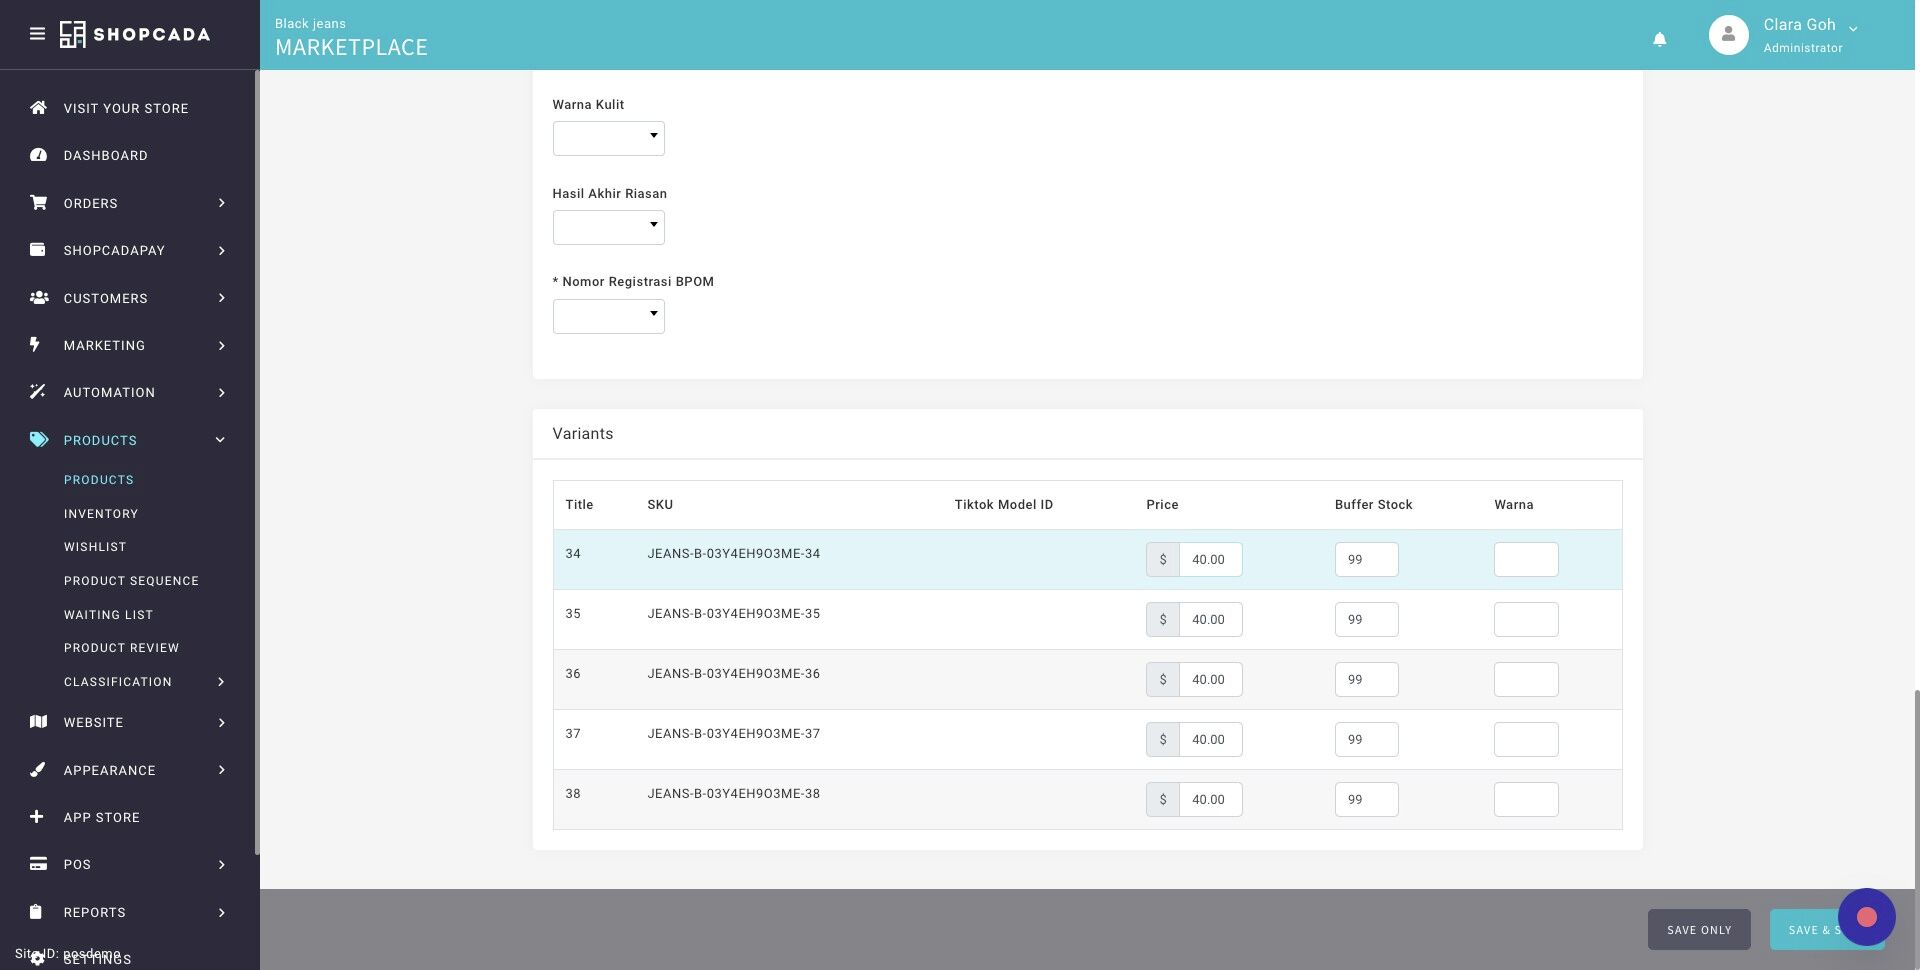
Task: Click the user avatar icon
Action: pos(1728,35)
